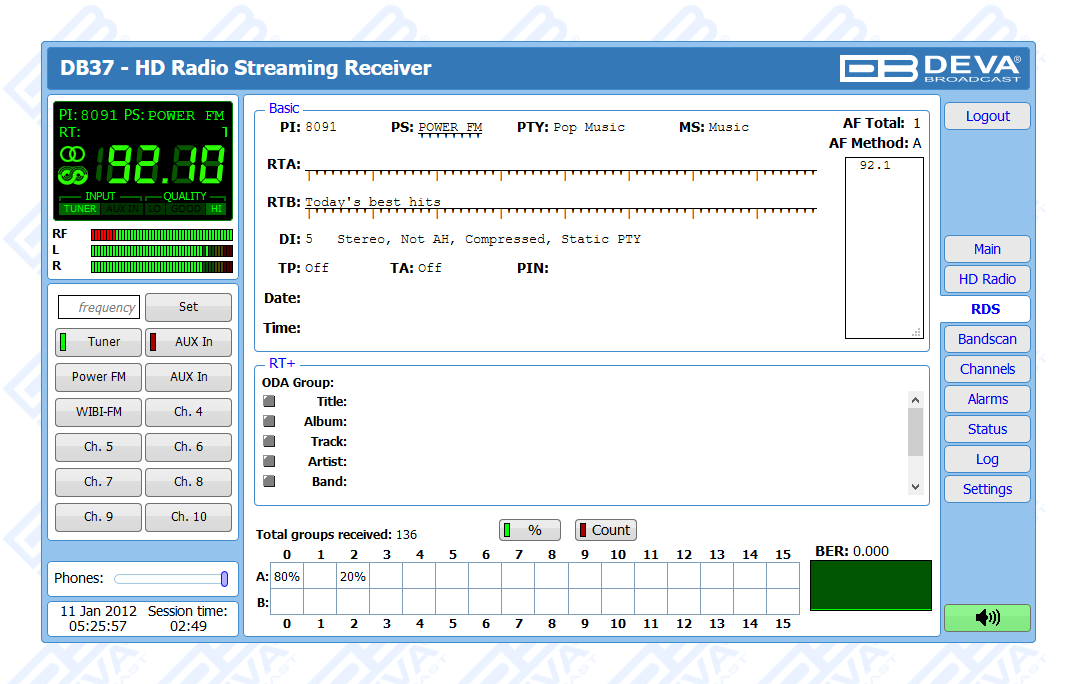Click the Logout button
Viewport: 1077px width, 684px height.
click(x=986, y=116)
